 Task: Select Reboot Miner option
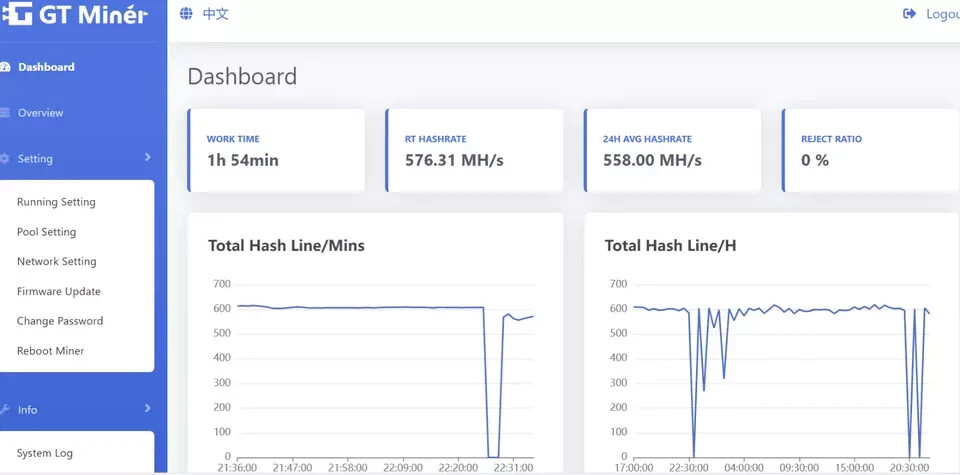point(50,351)
